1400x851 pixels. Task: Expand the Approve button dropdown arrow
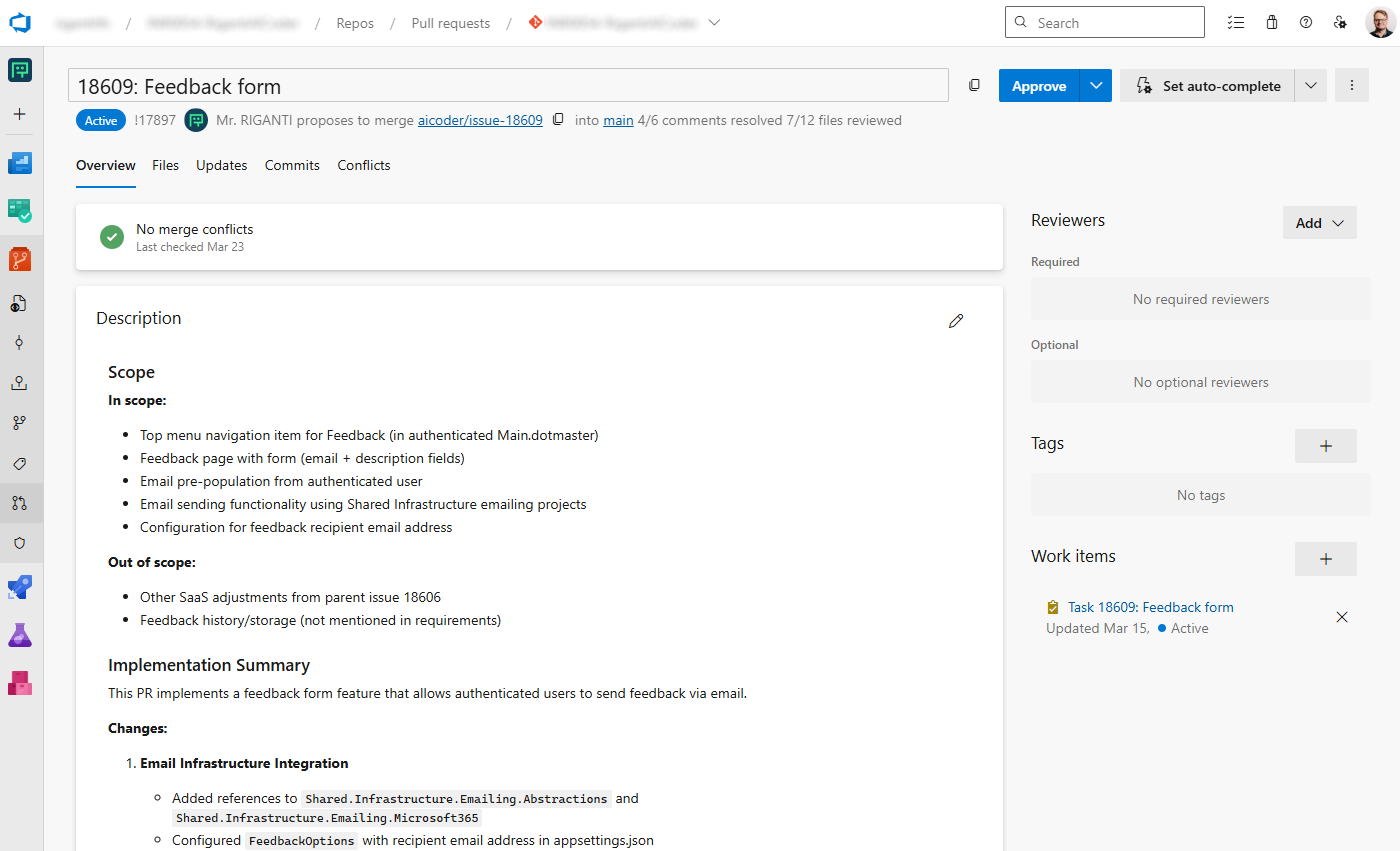pyautogui.click(x=1096, y=86)
